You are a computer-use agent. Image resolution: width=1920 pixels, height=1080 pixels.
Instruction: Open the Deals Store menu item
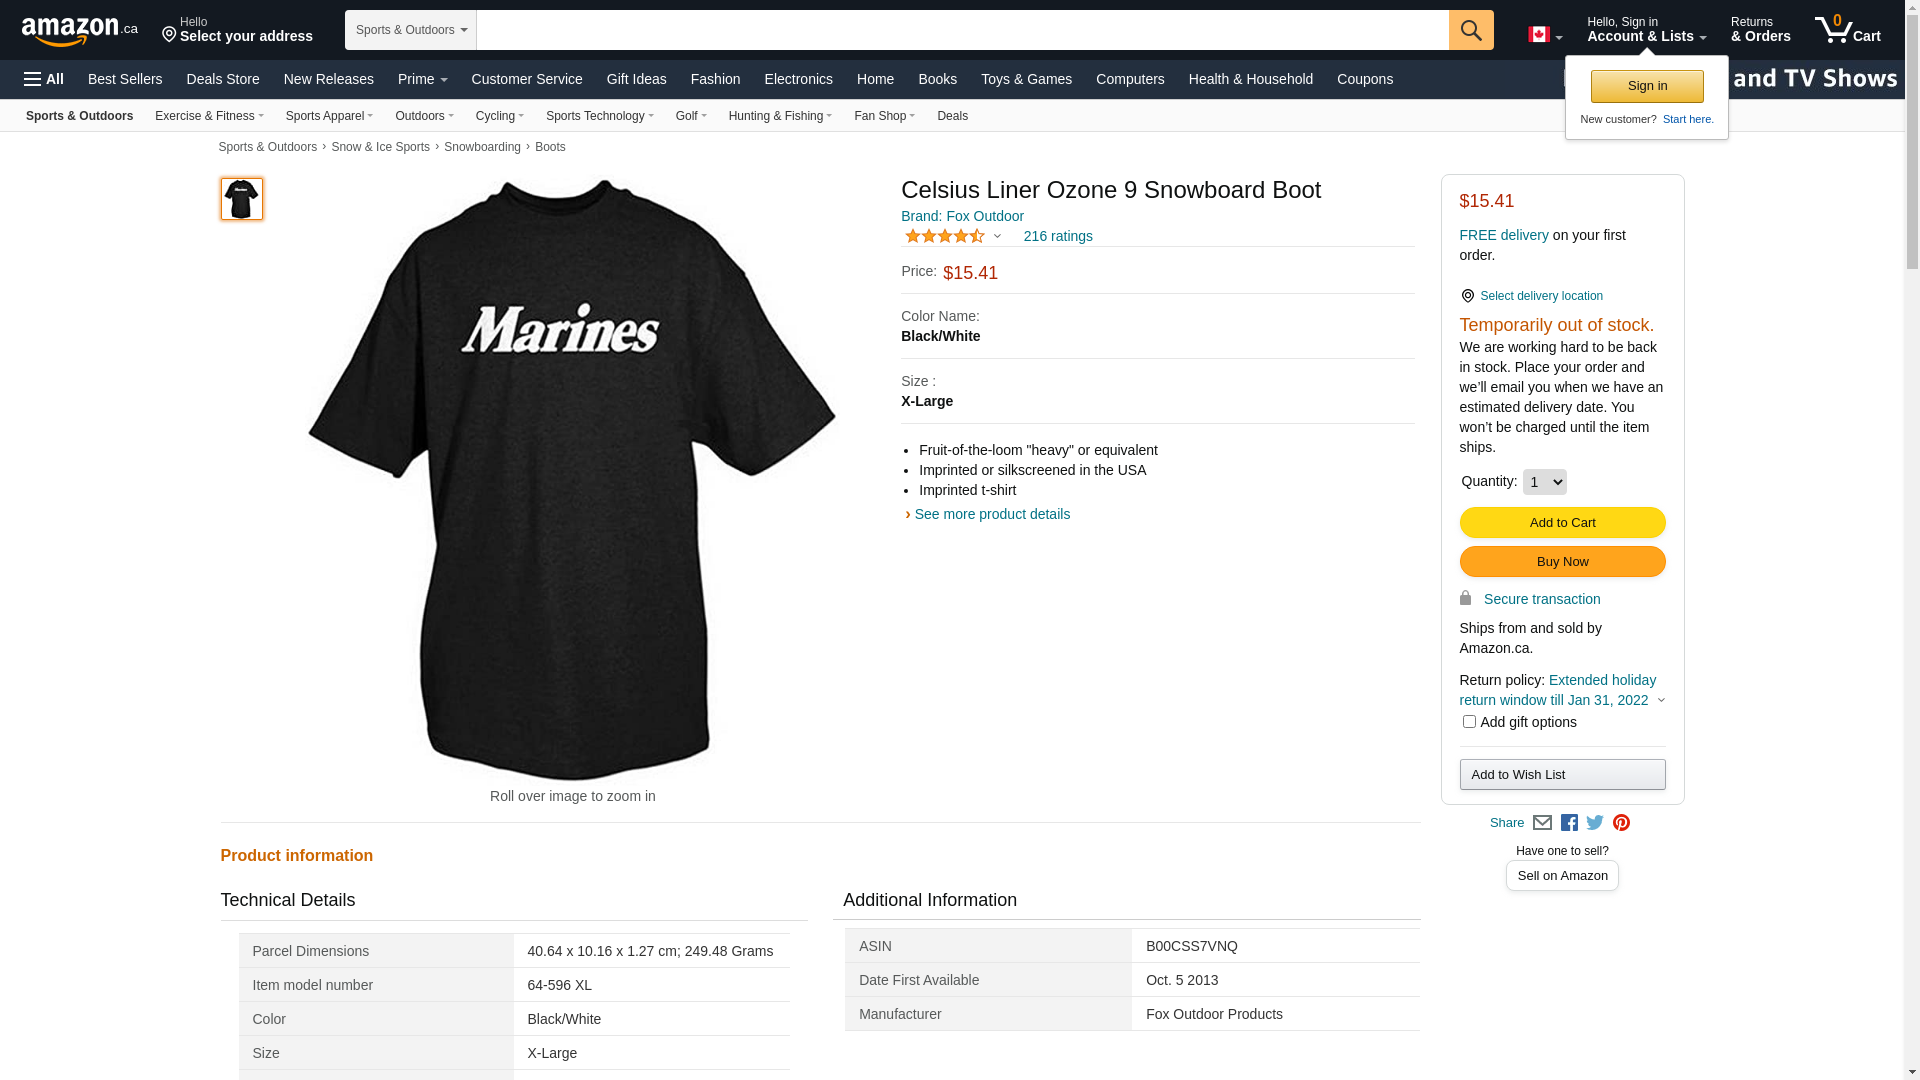pyautogui.click(x=223, y=79)
